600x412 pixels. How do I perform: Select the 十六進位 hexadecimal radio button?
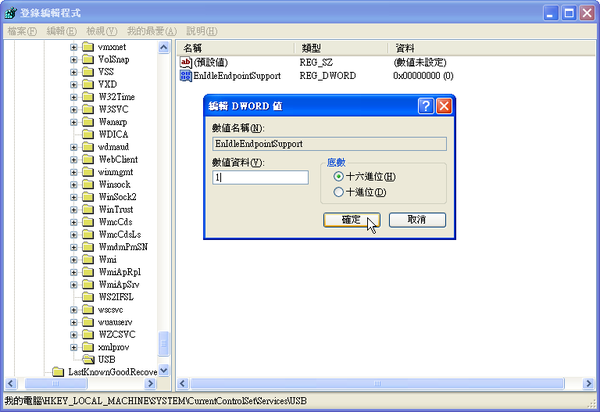(x=338, y=176)
